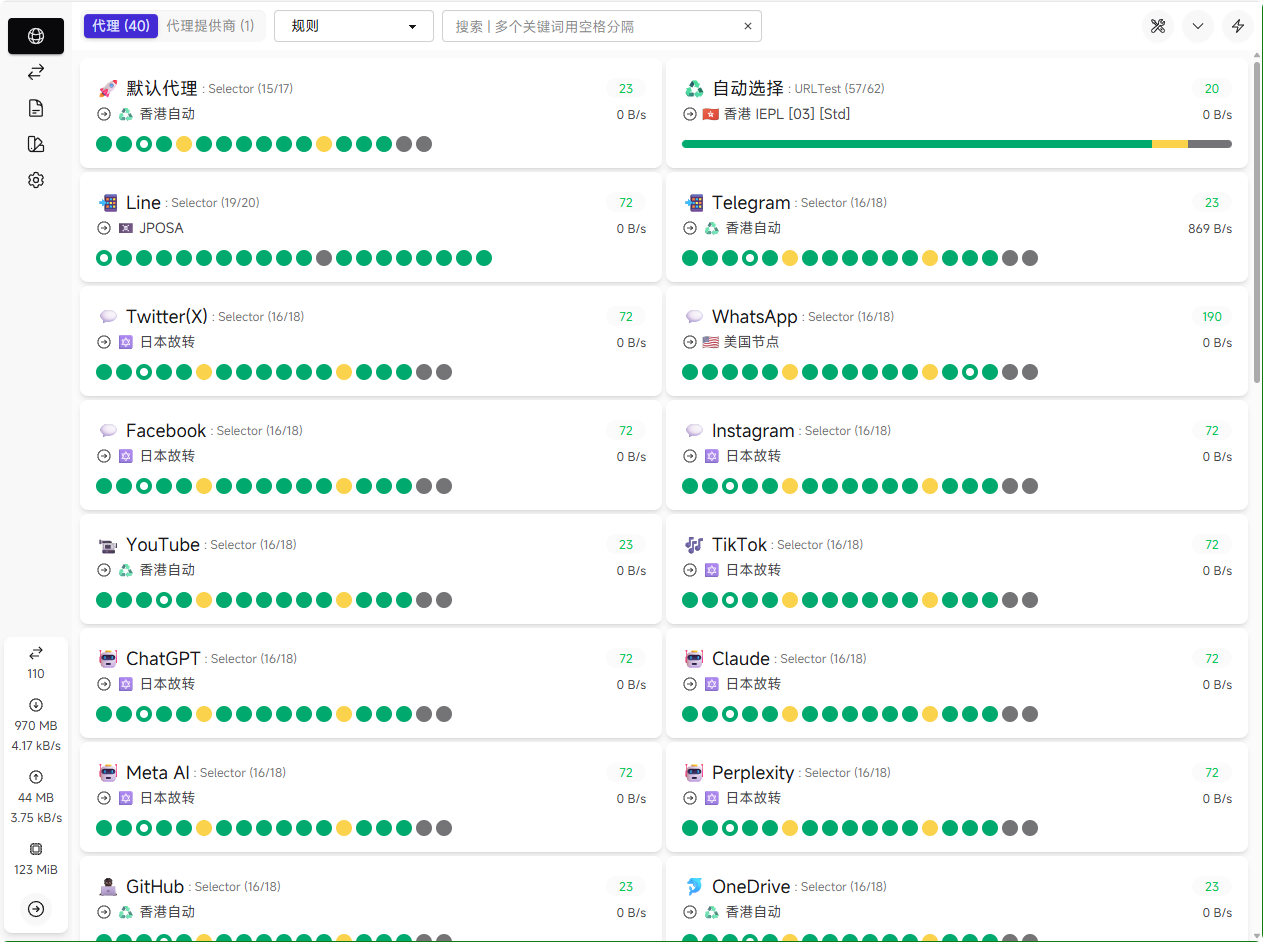The width and height of the screenshot is (1263, 942).
Task: Click the Telegram group icon
Action: pos(694,202)
